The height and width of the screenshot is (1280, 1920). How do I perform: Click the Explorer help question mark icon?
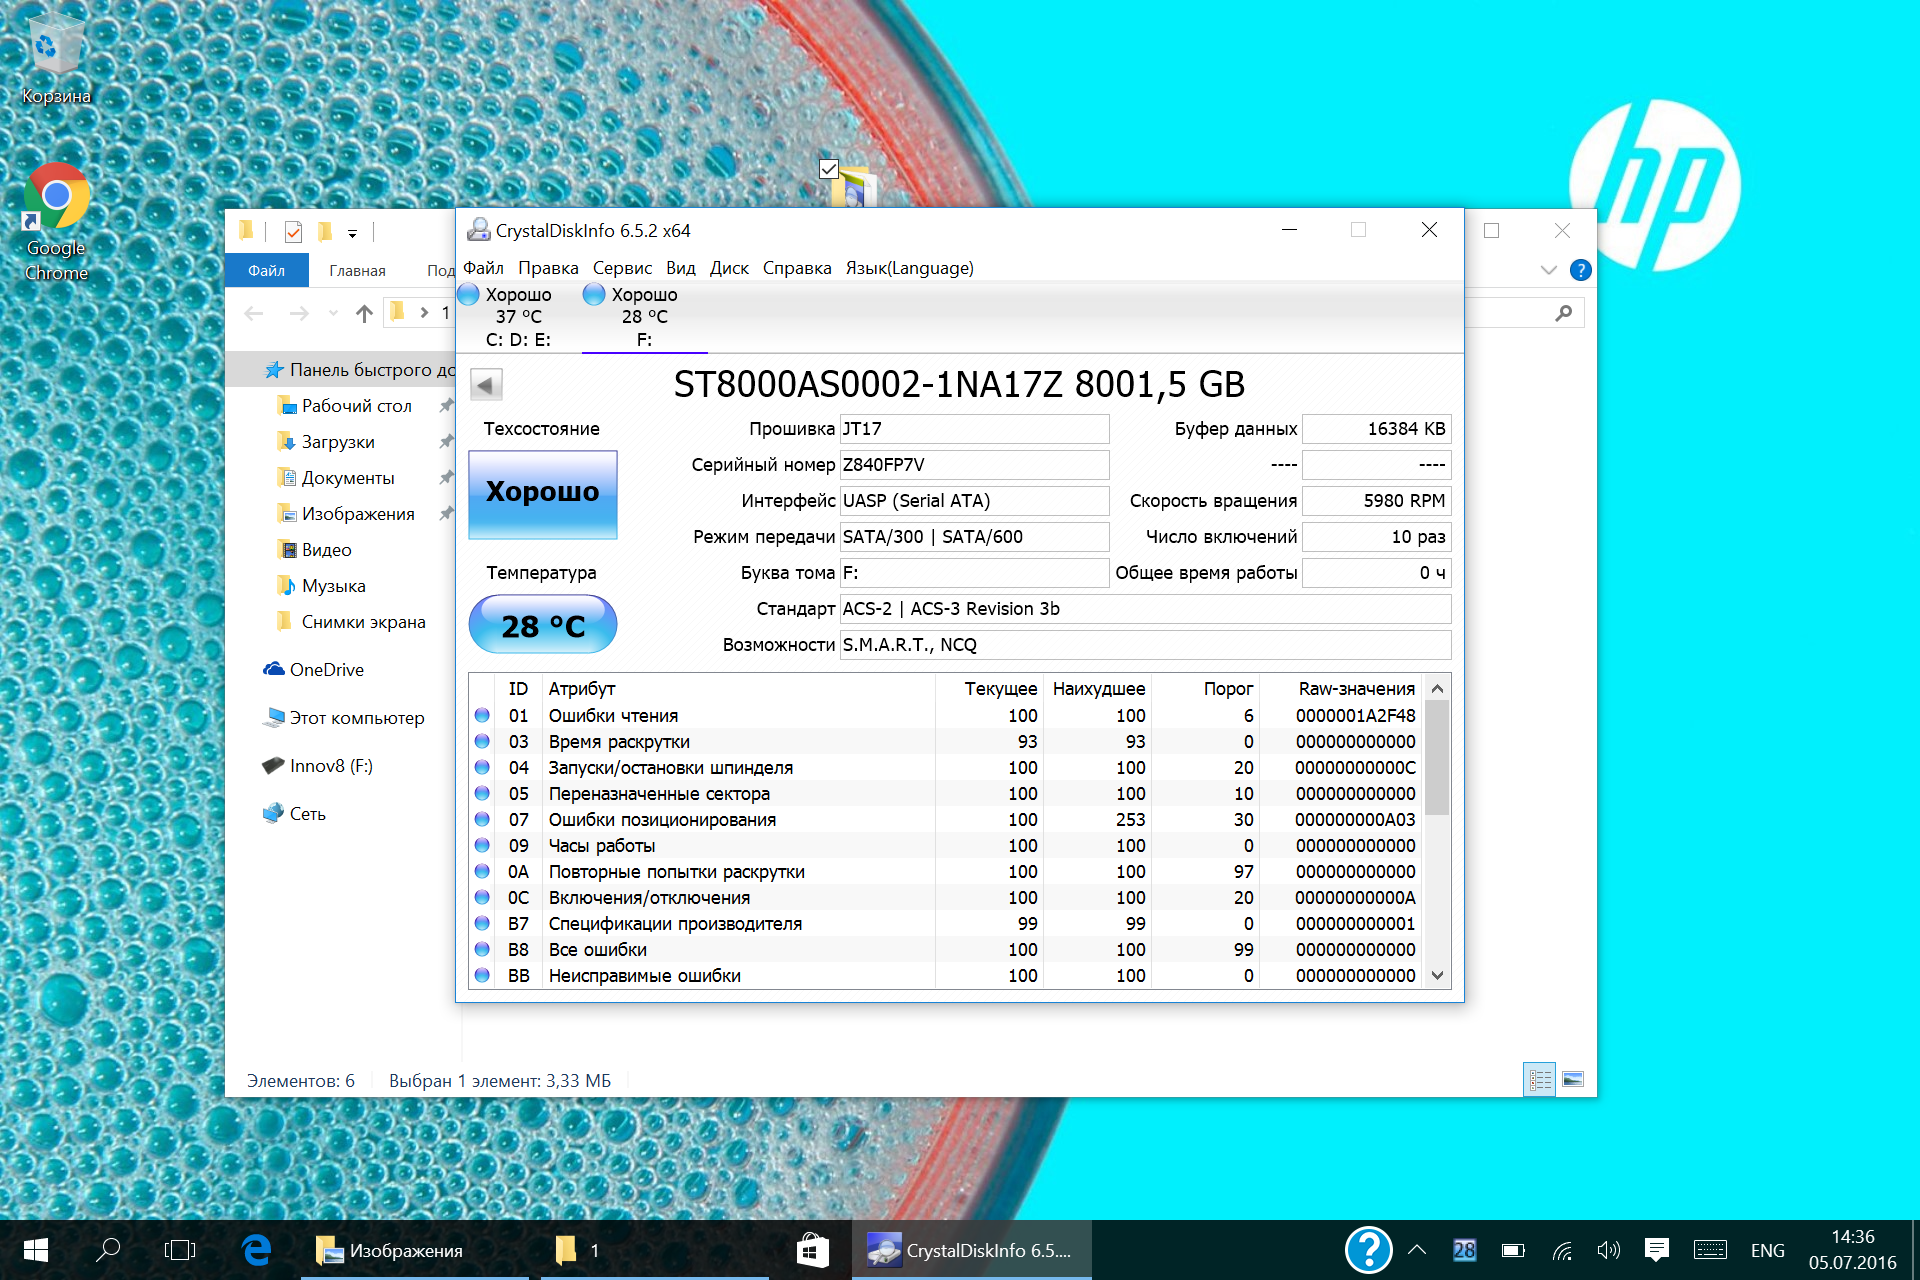click(1580, 270)
